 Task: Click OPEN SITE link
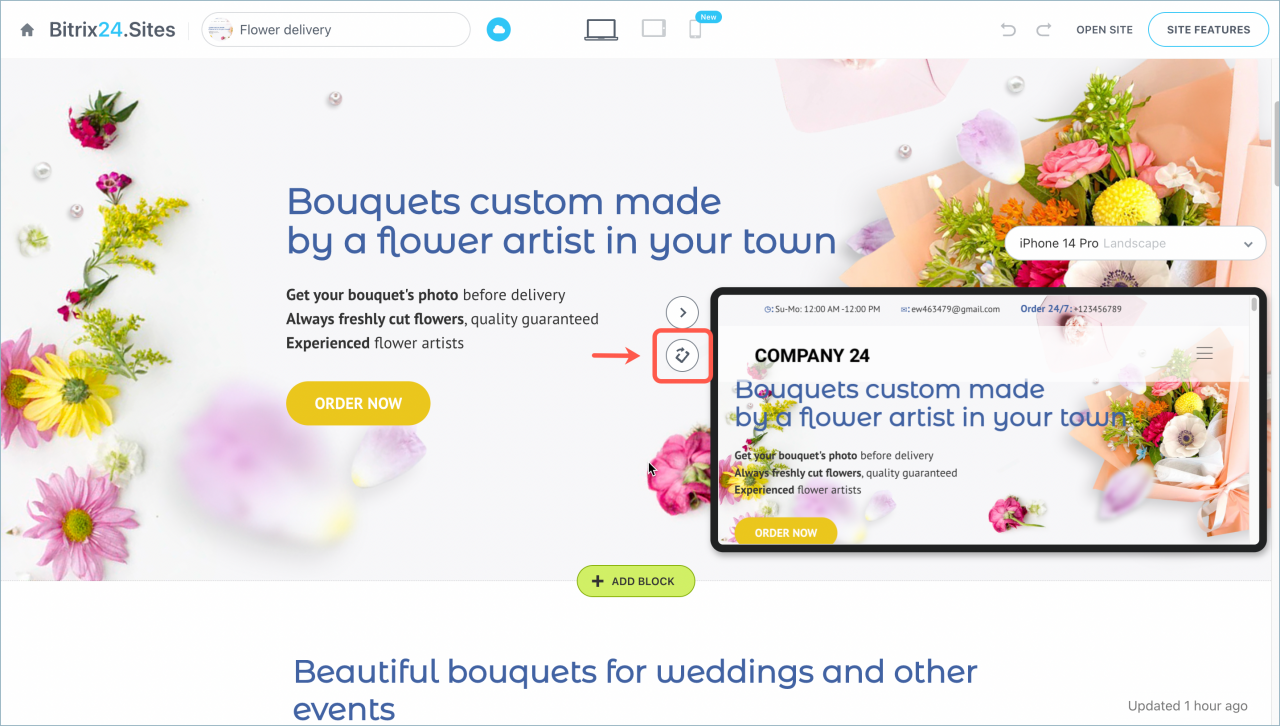pyautogui.click(x=1104, y=30)
